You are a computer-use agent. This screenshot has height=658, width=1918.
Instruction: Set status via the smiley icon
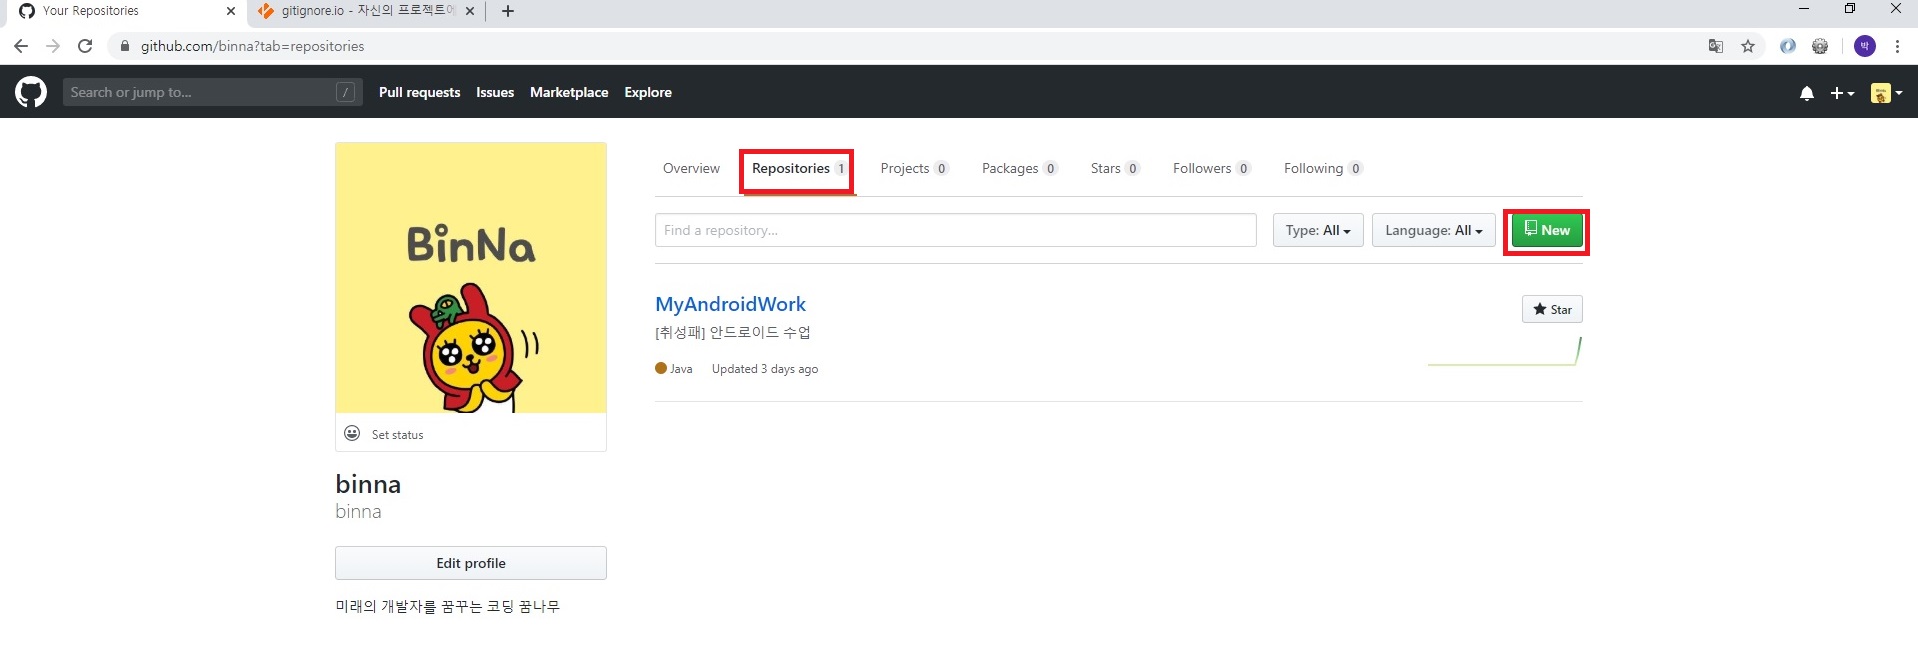352,433
